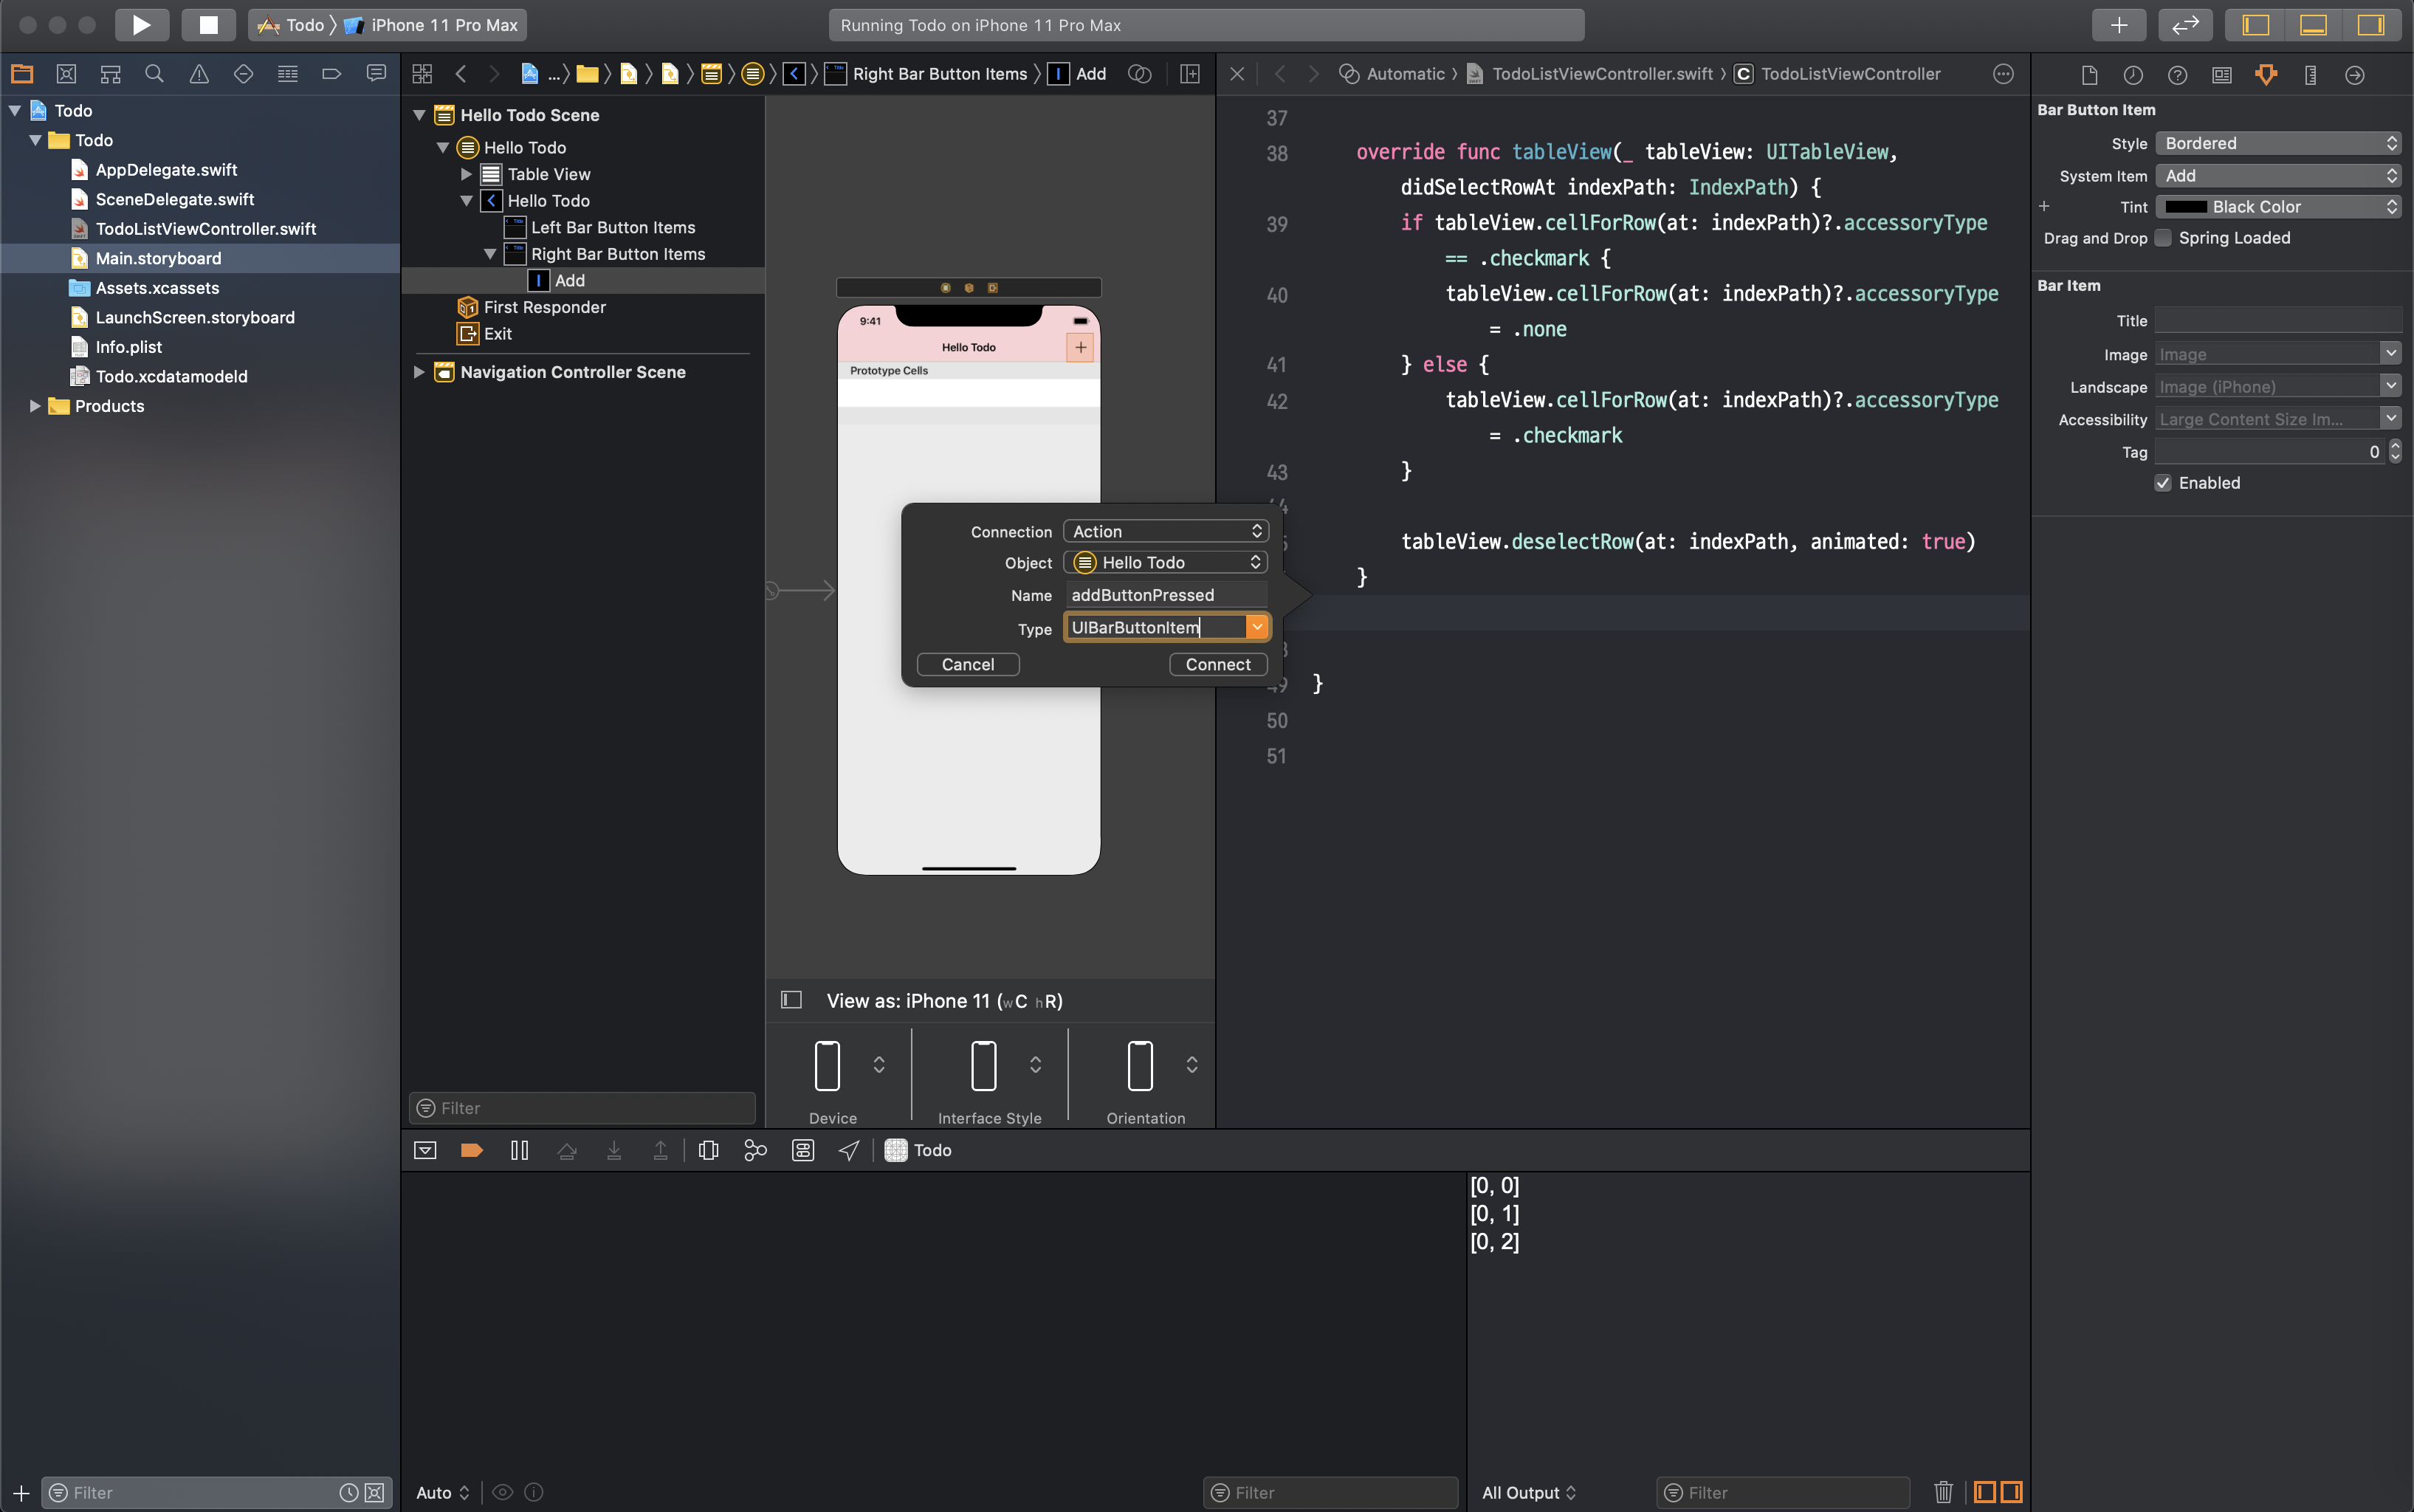Toggle the Spring Loaded checkbox
Image resolution: width=2414 pixels, height=1512 pixels.
pyautogui.click(x=2163, y=238)
